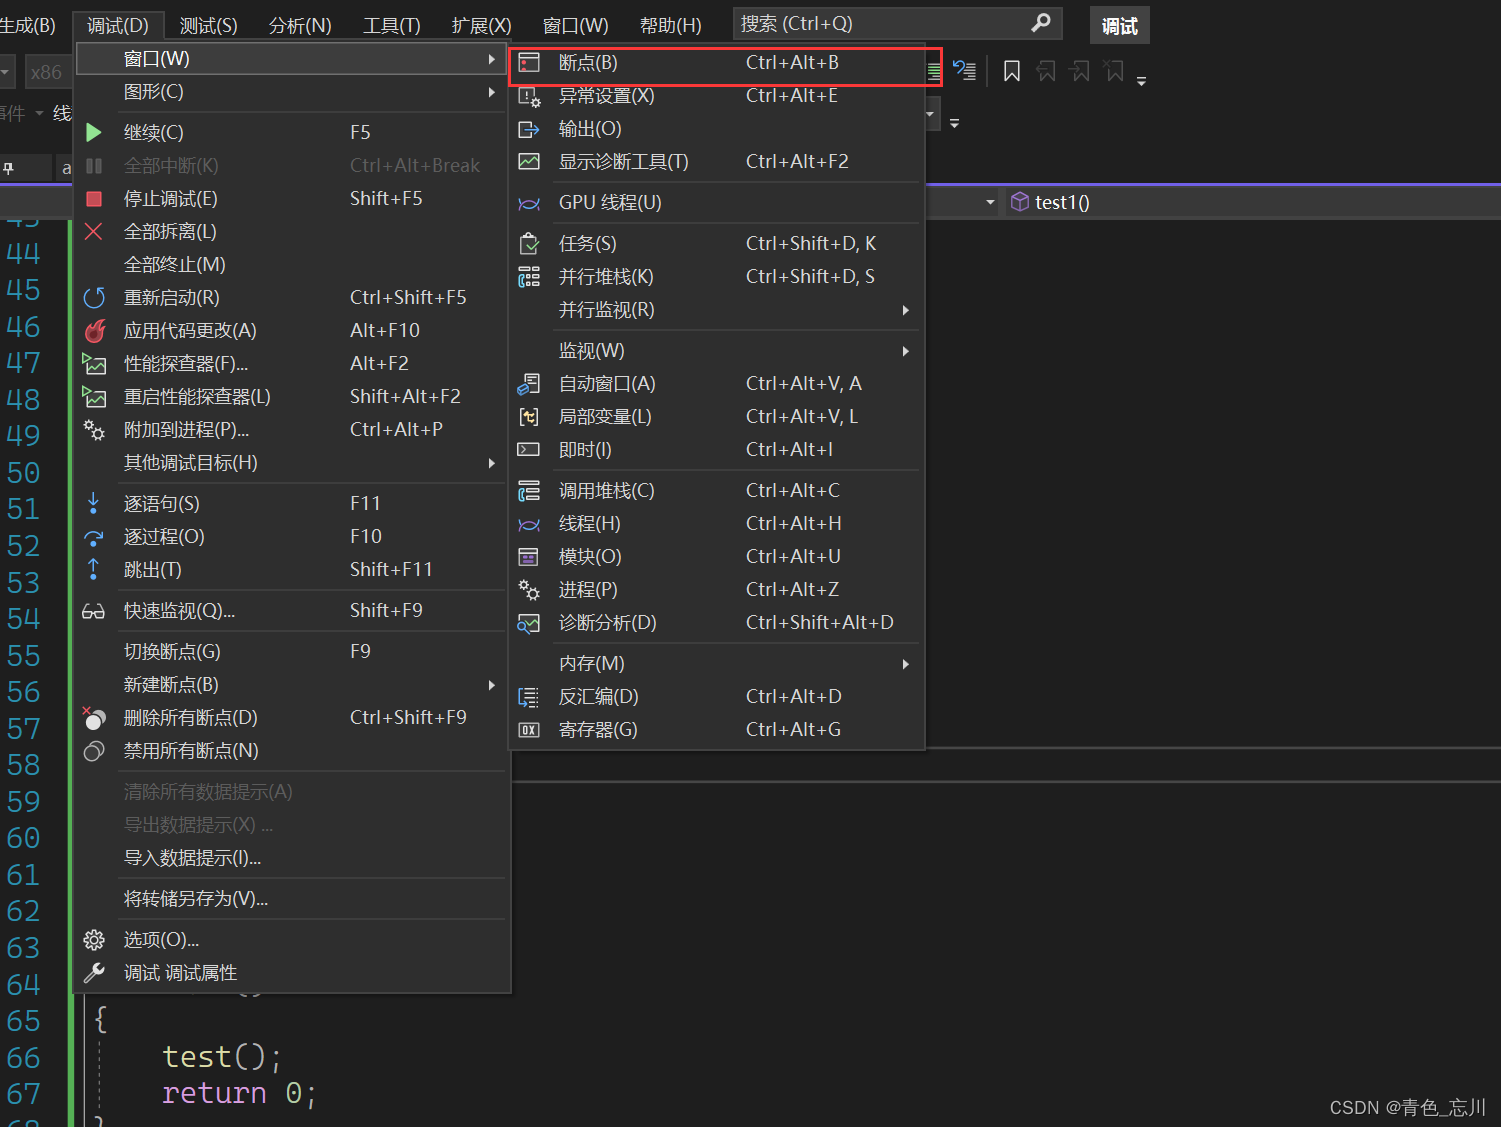The width and height of the screenshot is (1501, 1127).
Task: Click the Step Into arrow icon
Action: tap(94, 504)
